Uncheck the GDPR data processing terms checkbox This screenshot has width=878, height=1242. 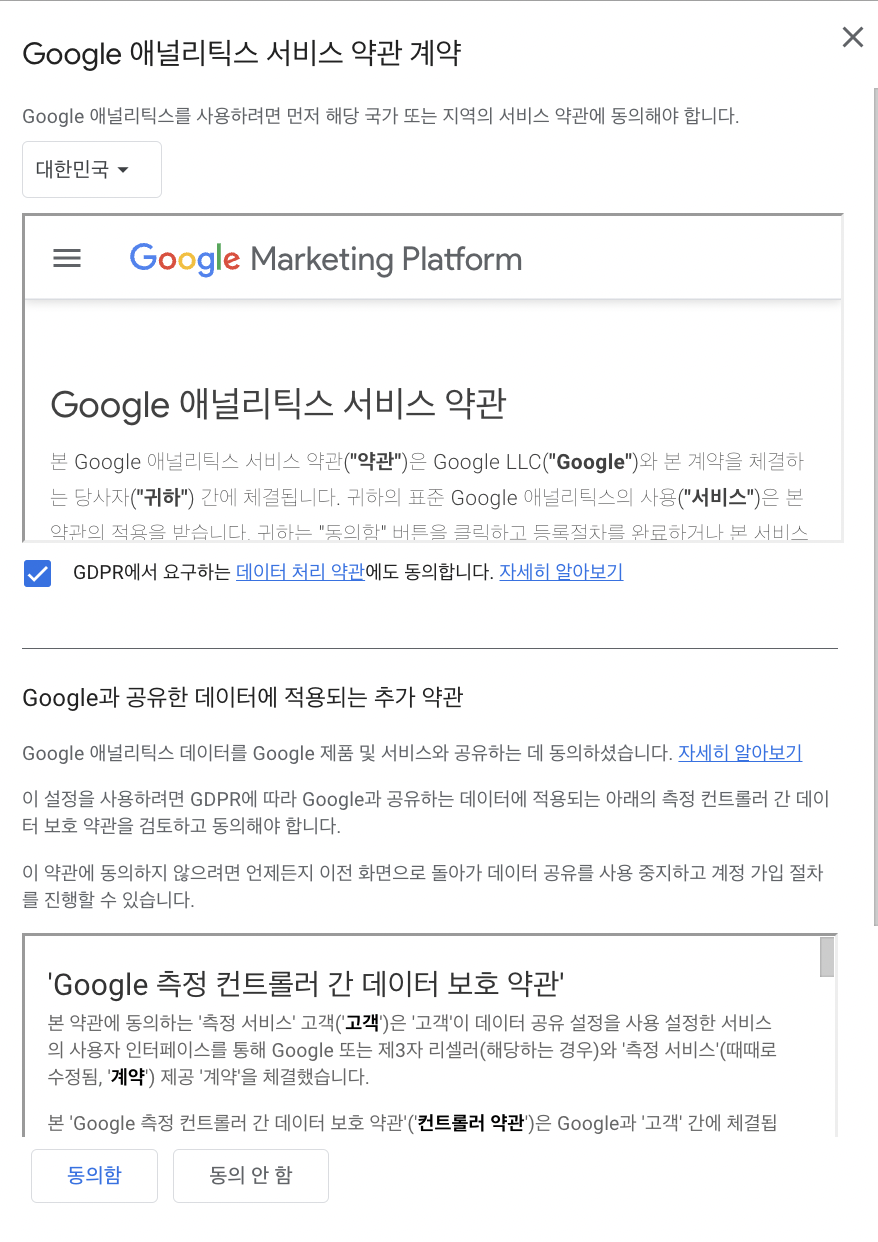point(38,573)
